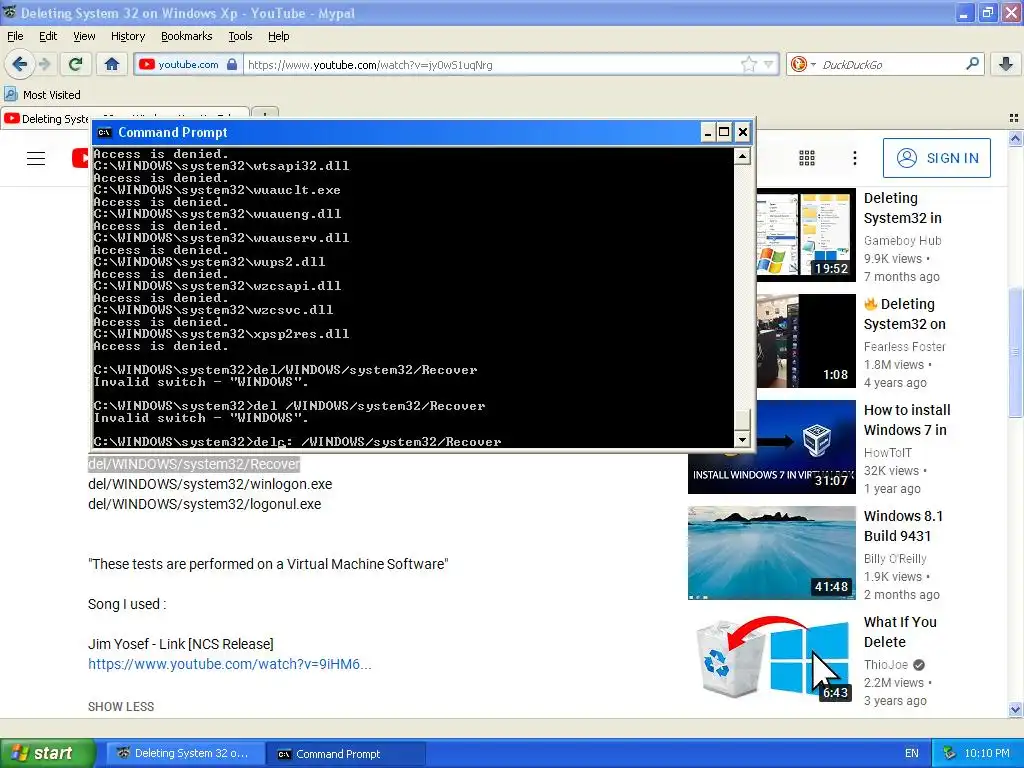Open the Windows Start button
The image size is (1024, 768).
pyautogui.click(x=47, y=753)
